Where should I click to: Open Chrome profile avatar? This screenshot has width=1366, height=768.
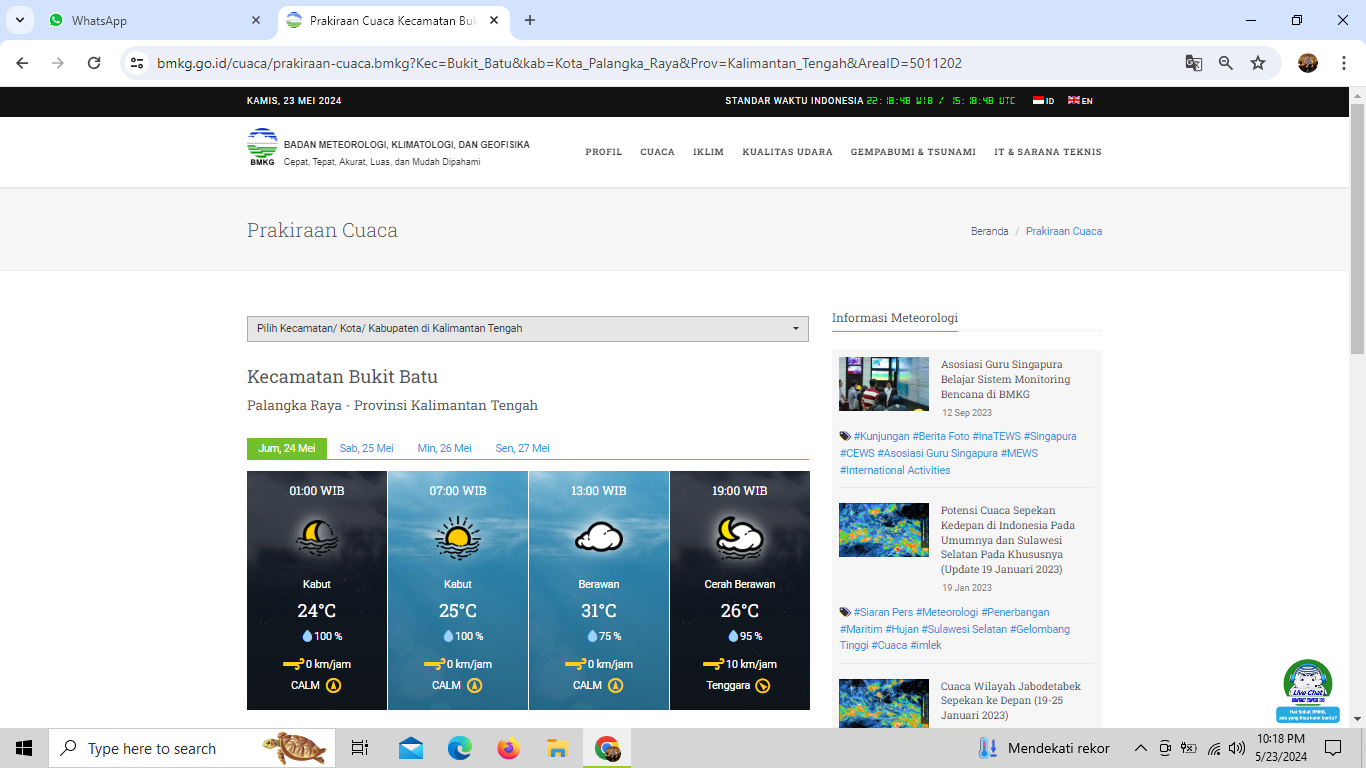tap(1308, 63)
